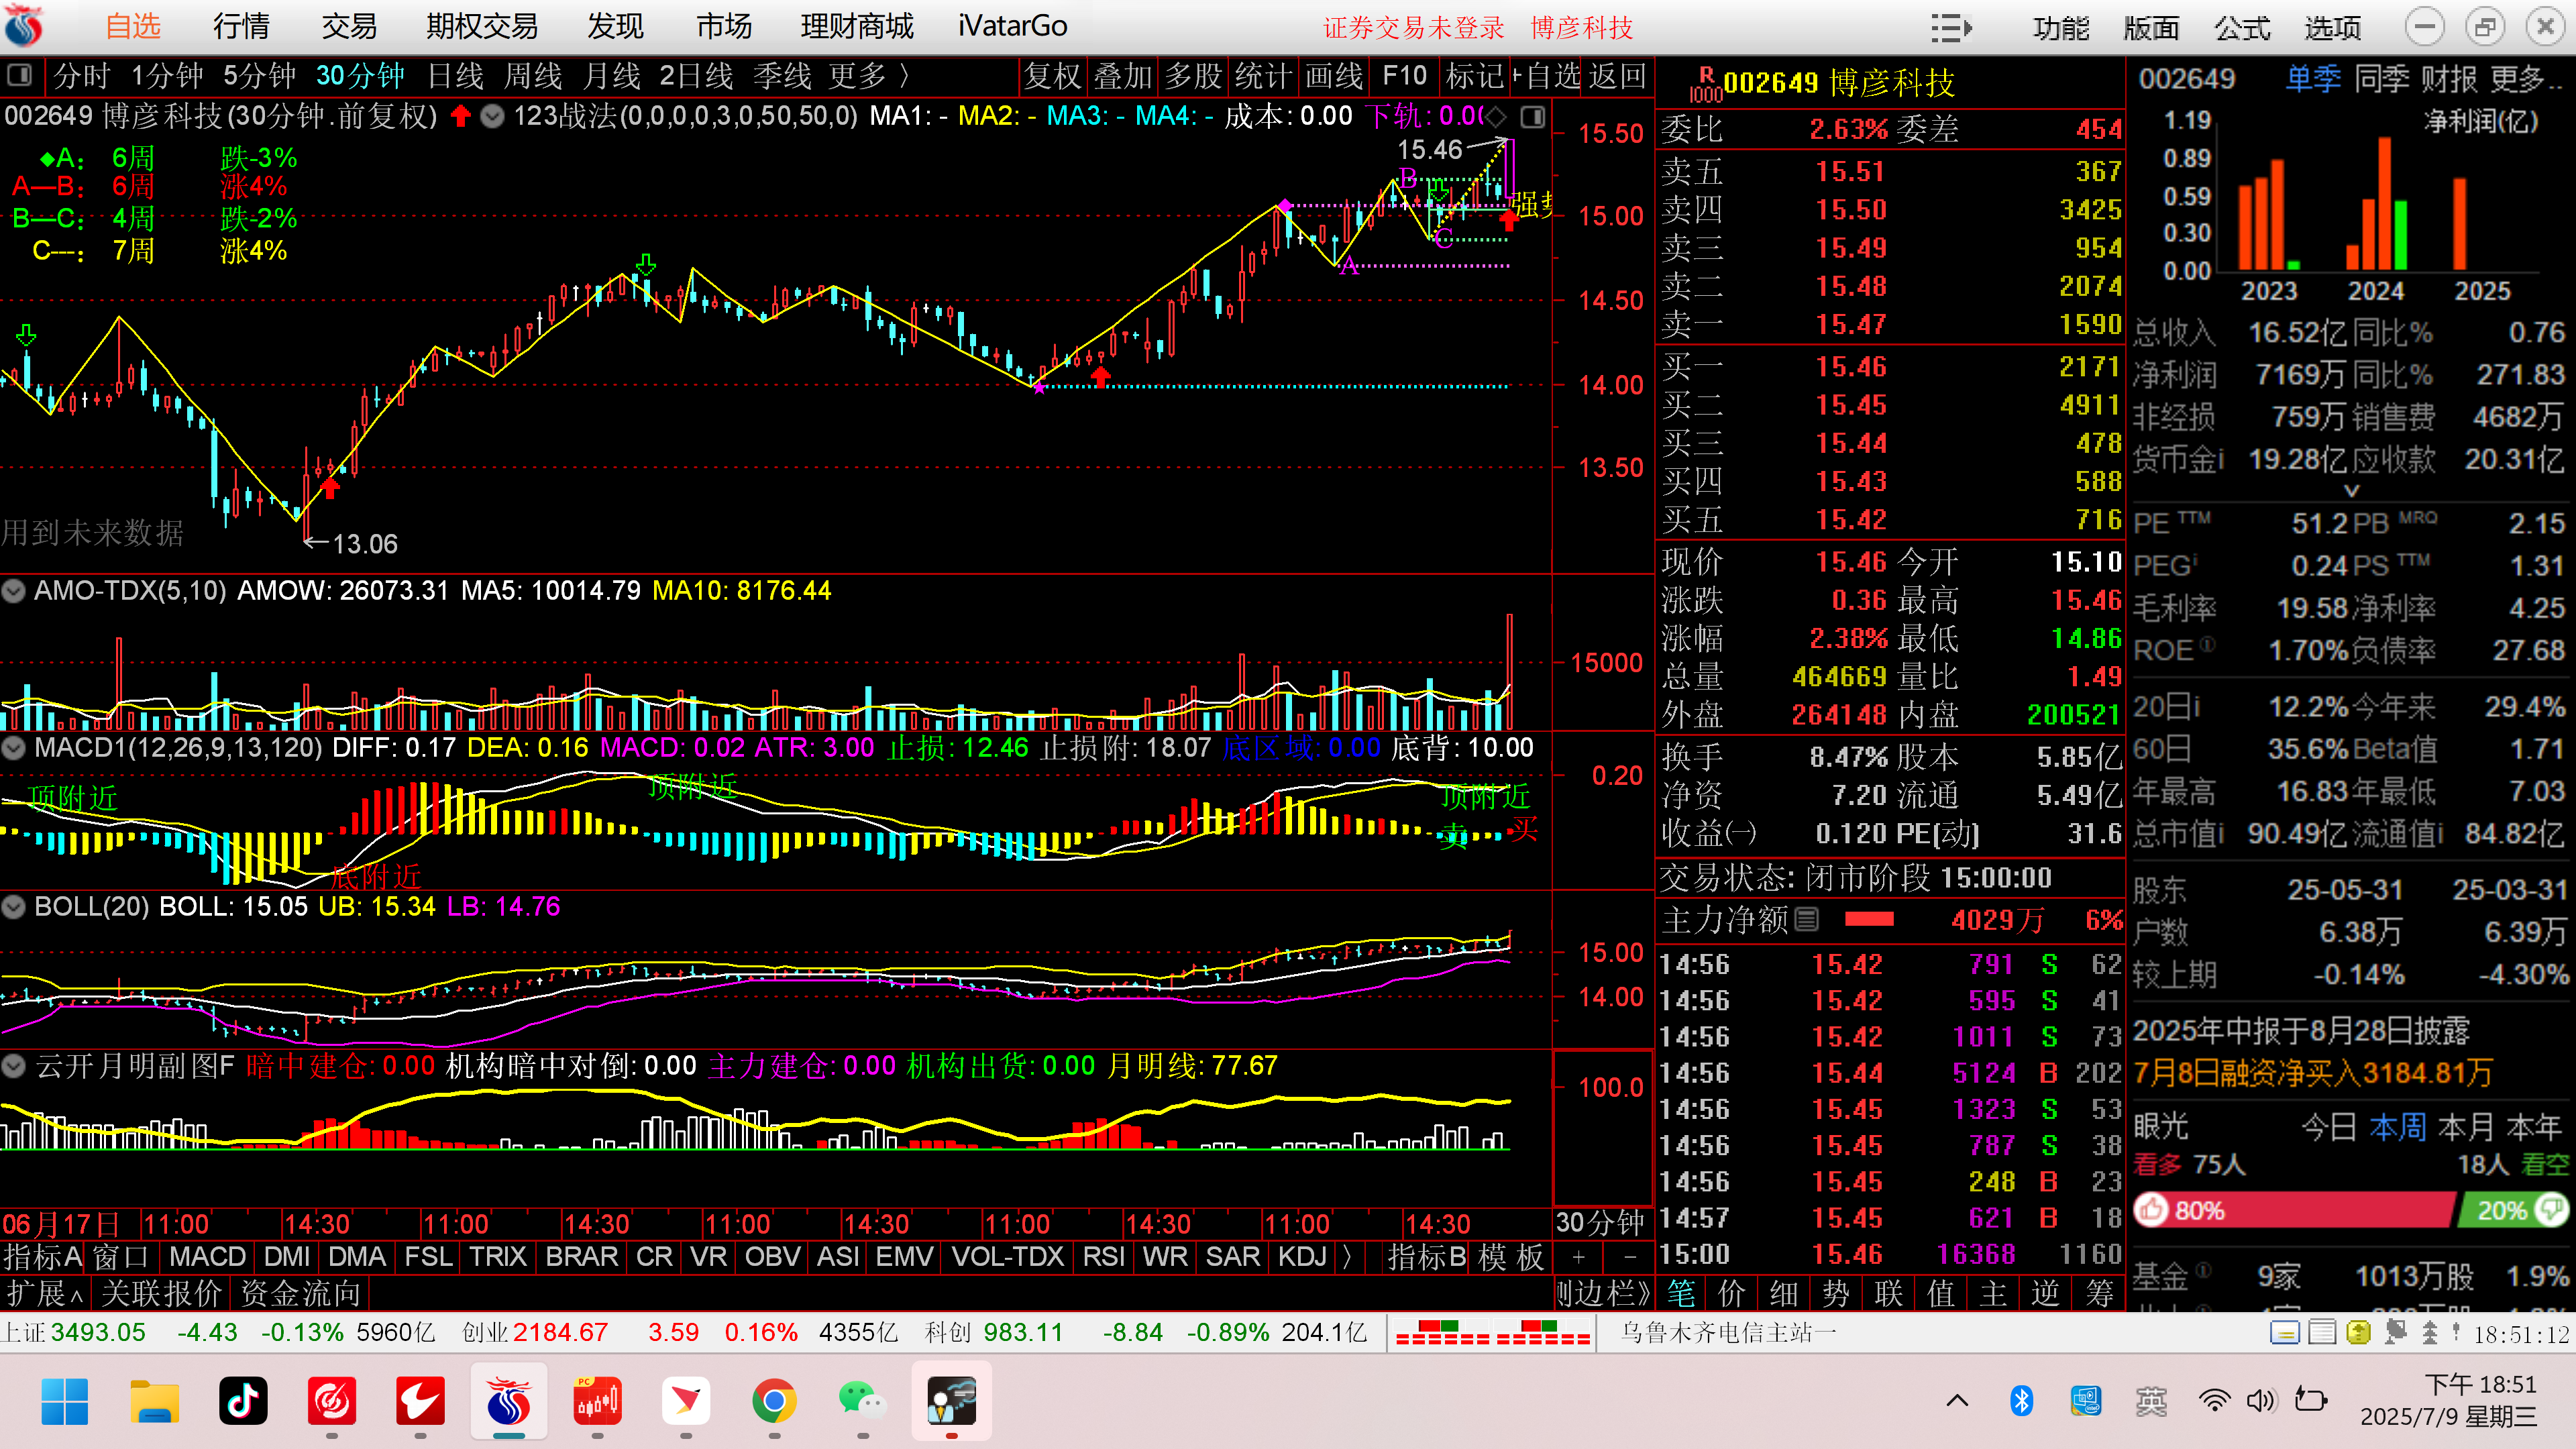The width and height of the screenshot is (2576, 1449).
Task: Select the MACD indicator tab
Action: point(207,1257)
